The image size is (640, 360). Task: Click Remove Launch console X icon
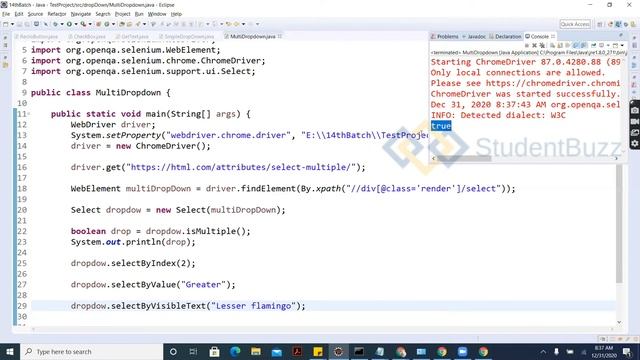pyautogui.click(x=534, y=45)
